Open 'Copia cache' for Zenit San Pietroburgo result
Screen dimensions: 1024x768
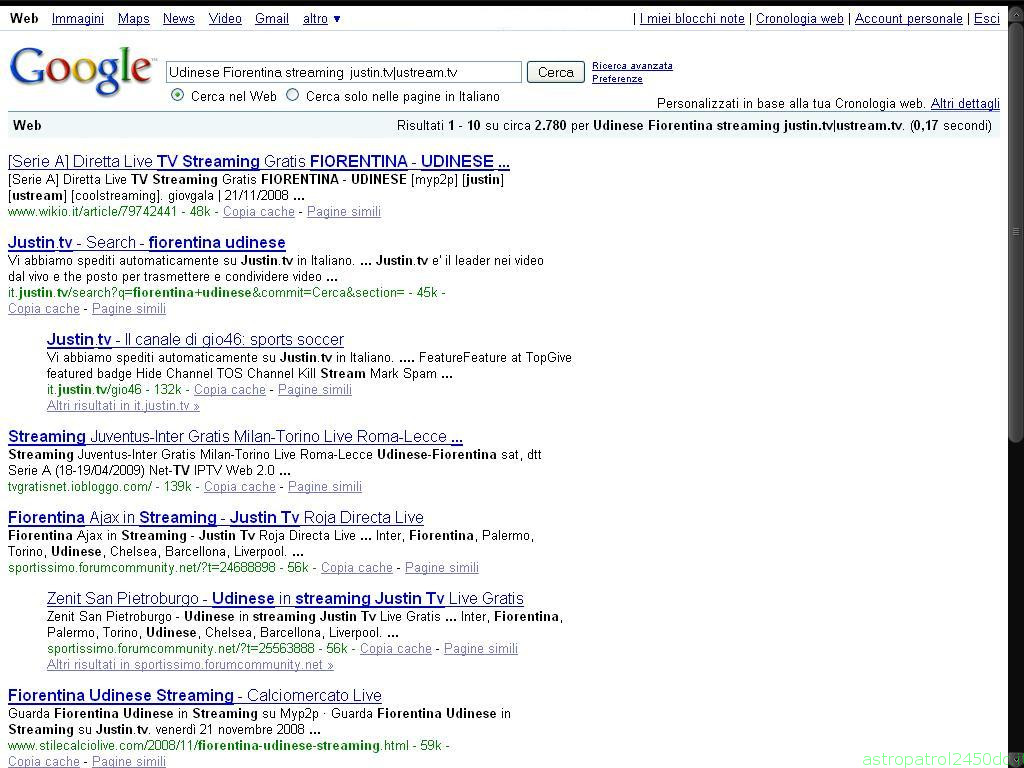pos(396,648)
